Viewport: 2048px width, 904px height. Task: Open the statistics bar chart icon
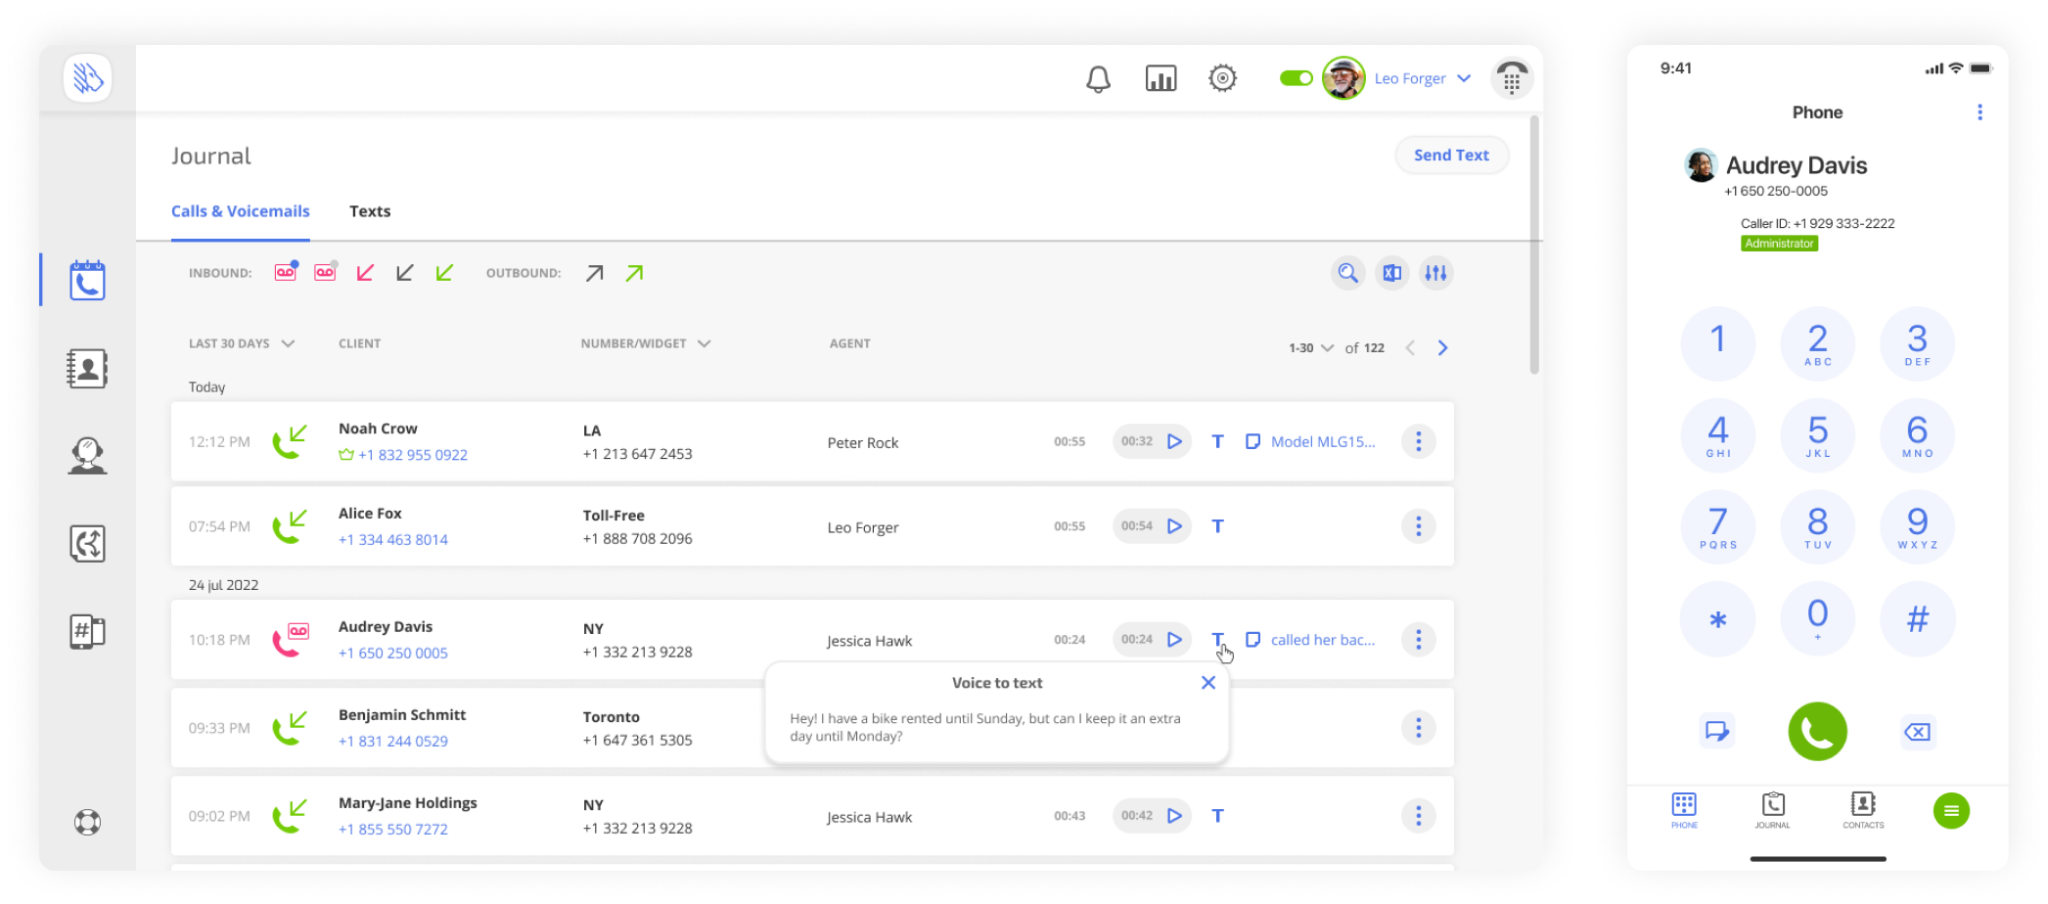(1160, 79)
